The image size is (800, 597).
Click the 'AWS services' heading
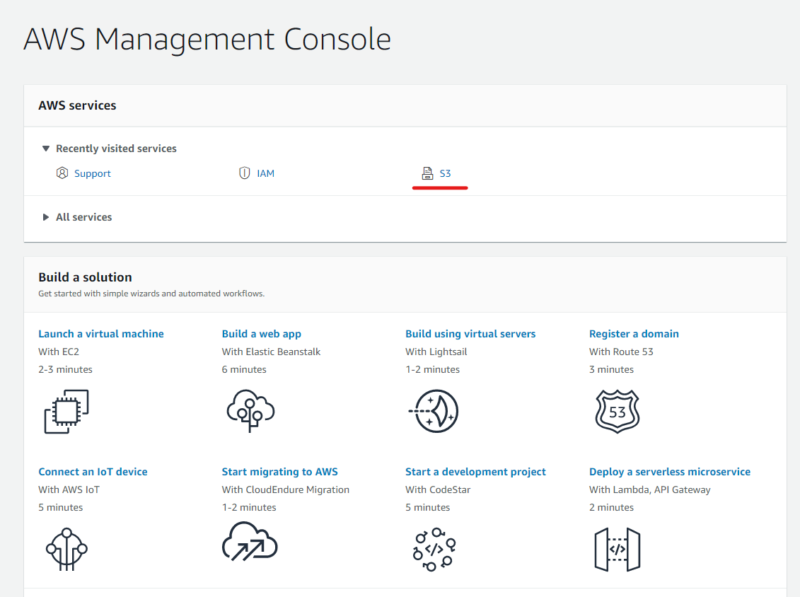[77, 105]
